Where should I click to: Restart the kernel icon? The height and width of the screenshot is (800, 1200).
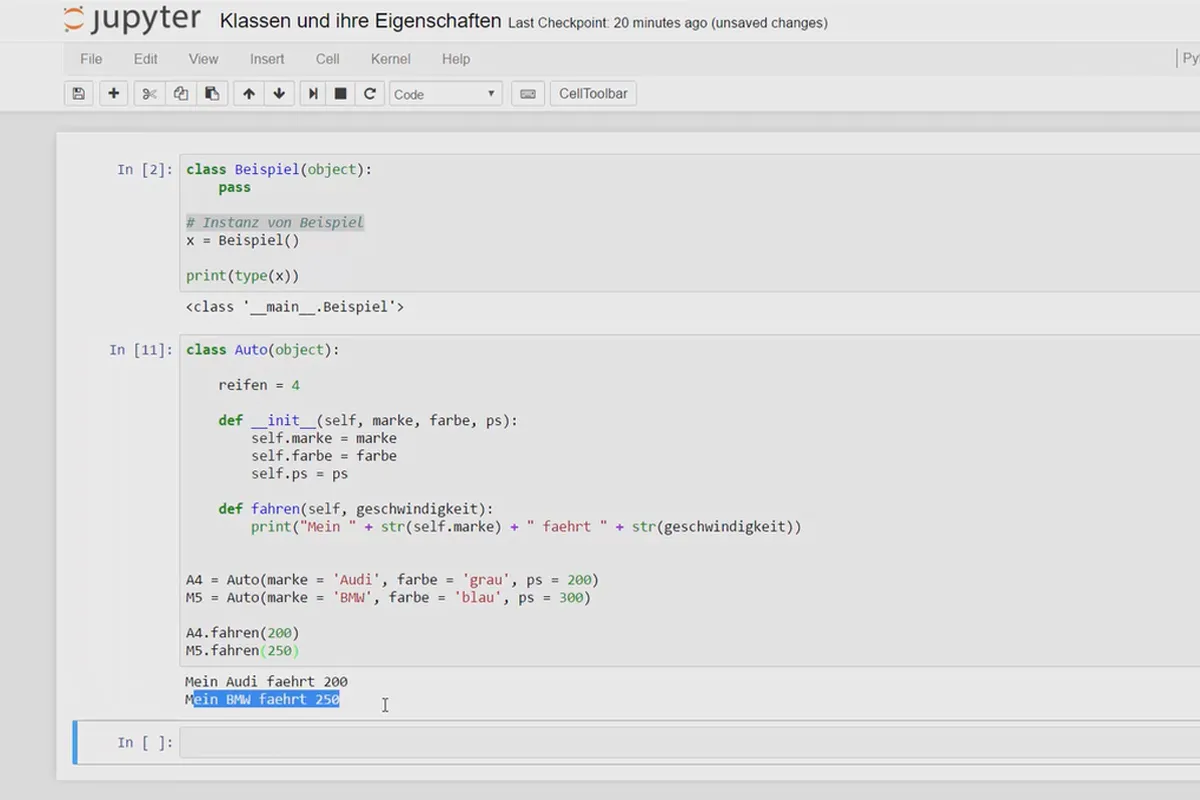(370, 94)
